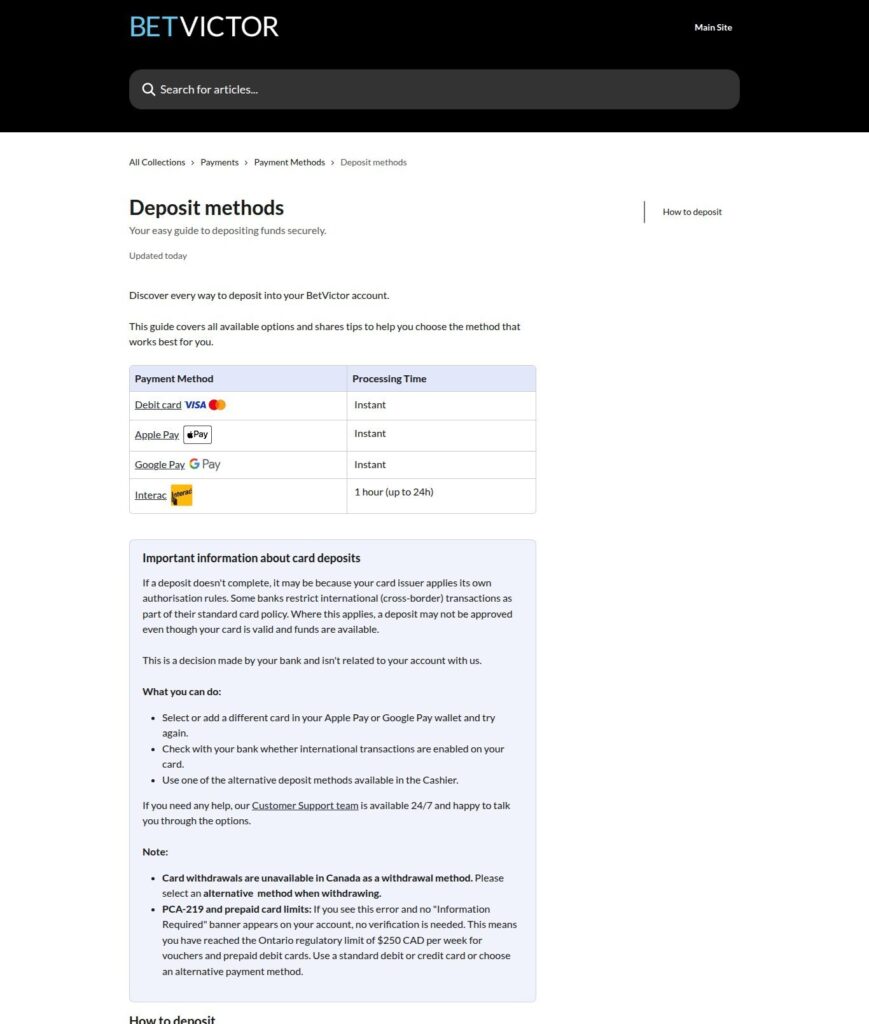Click the Visa logo icon
The height and width of the screenshot is (1024, 869).
[x=195, y=405]
